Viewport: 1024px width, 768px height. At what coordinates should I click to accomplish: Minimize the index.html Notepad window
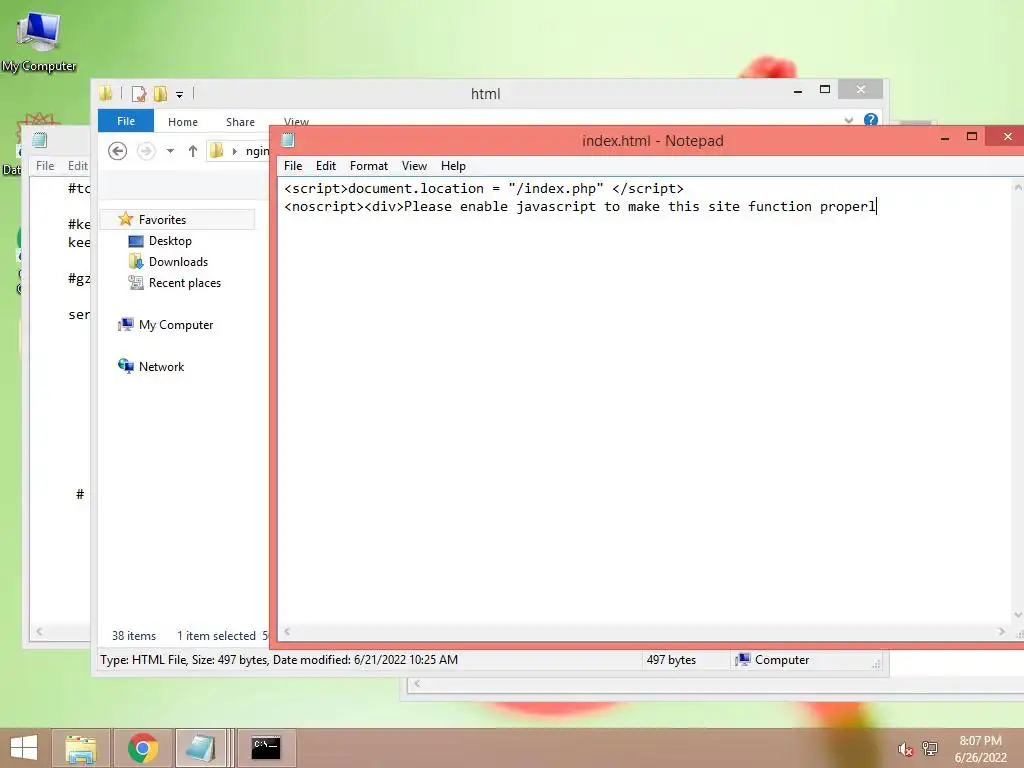coord(944,137)
